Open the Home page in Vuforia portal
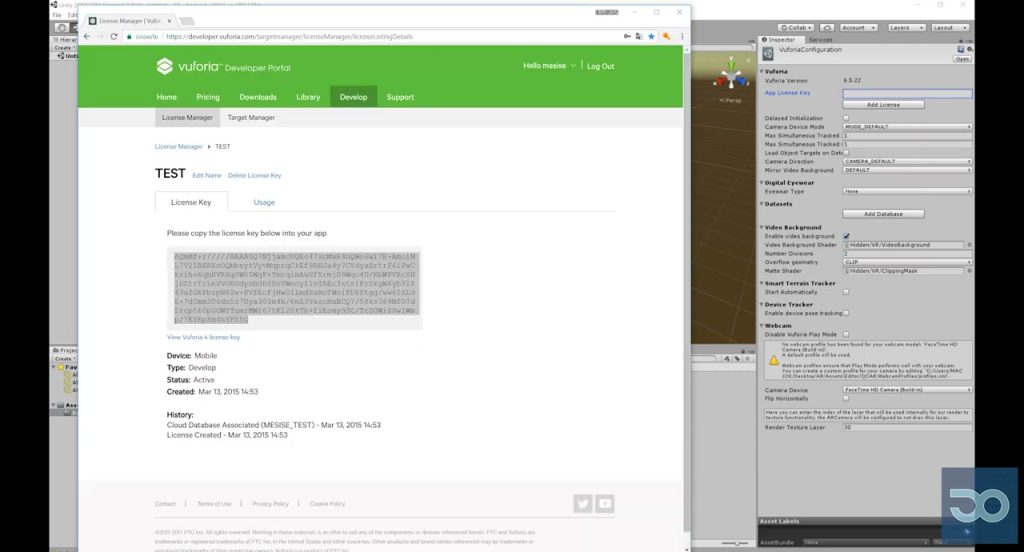 (x=167, y=97)
